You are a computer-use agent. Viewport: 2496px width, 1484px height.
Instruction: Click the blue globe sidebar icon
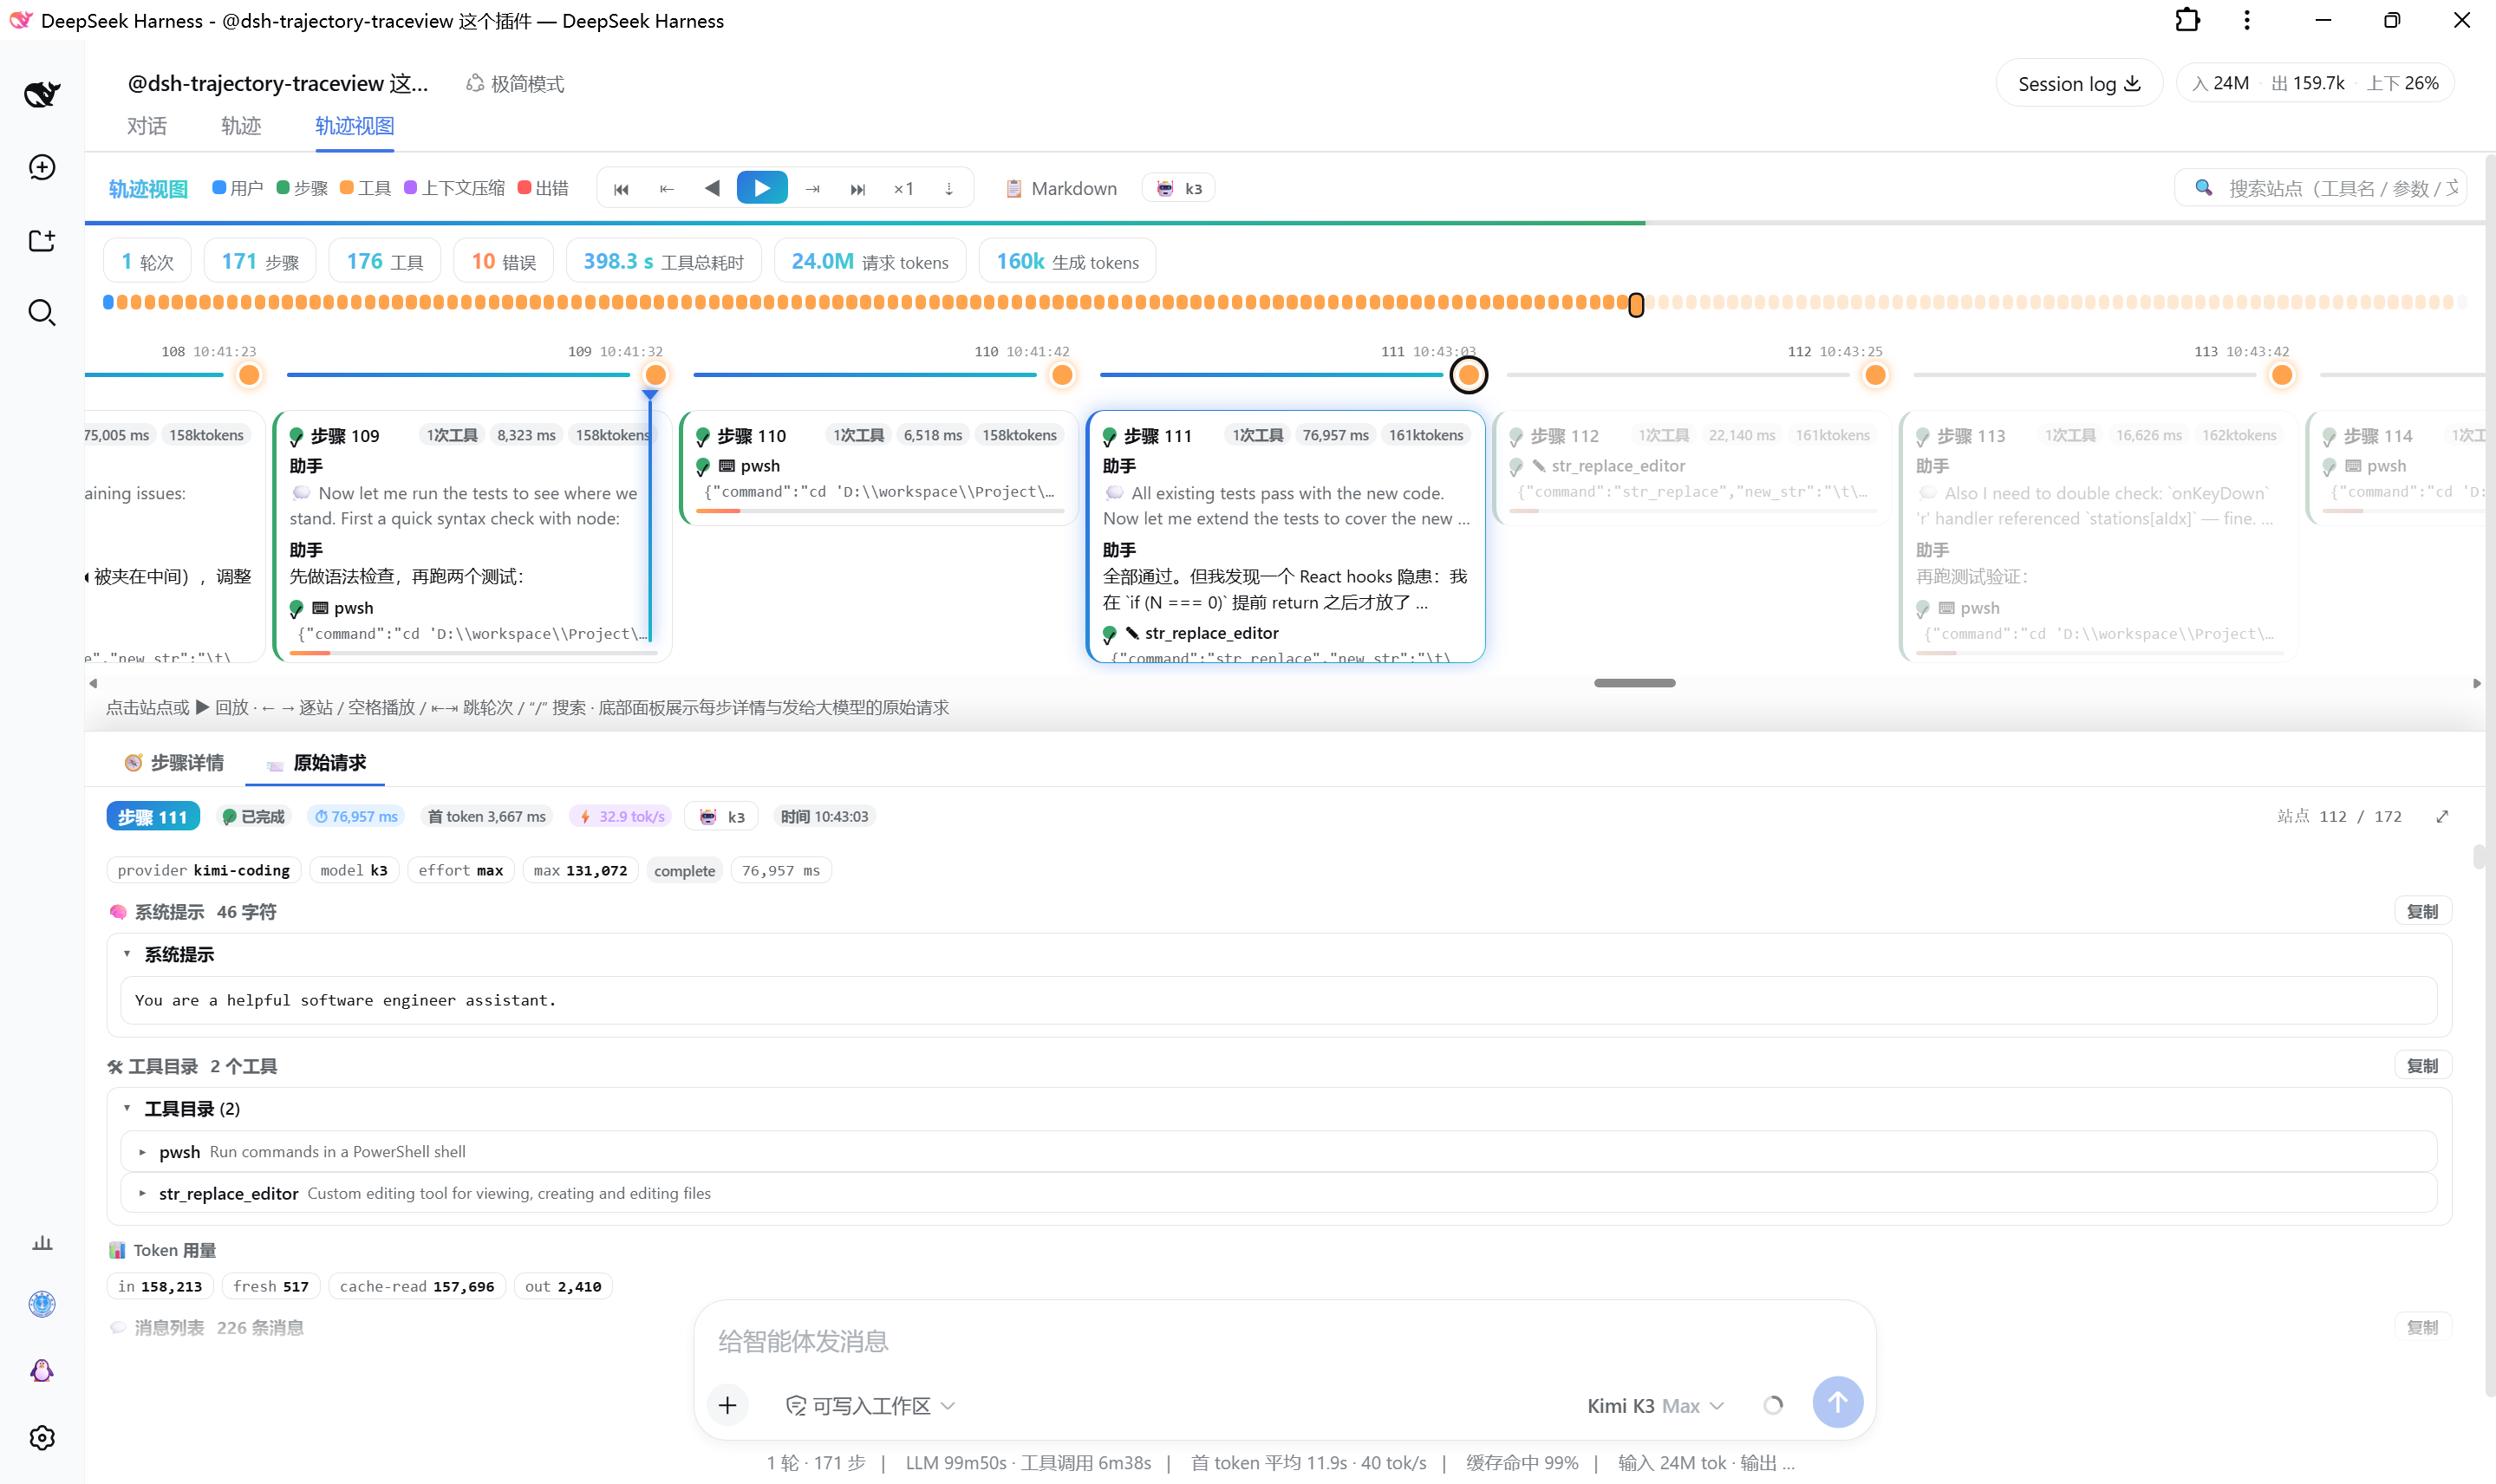pos(42,1304)
